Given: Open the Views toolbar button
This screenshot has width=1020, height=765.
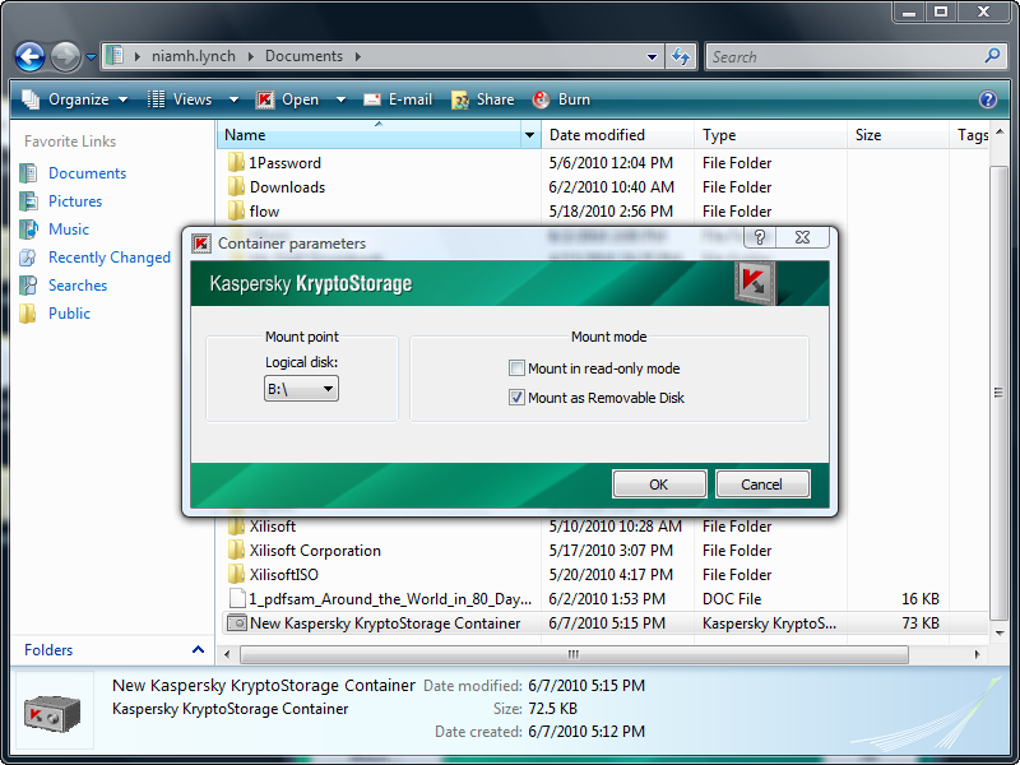Looking at the screenshot, I should 180,100.
